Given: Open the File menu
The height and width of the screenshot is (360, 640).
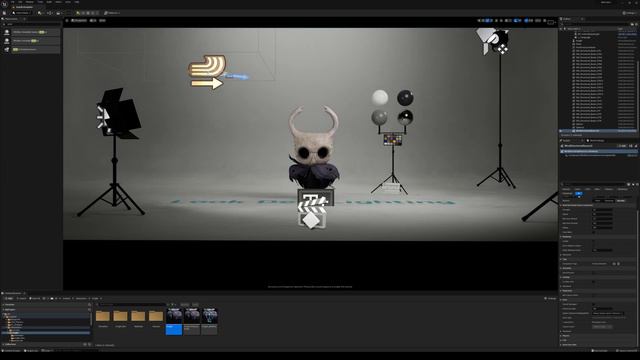Looking at the screenshot, I should click(13, 2).
